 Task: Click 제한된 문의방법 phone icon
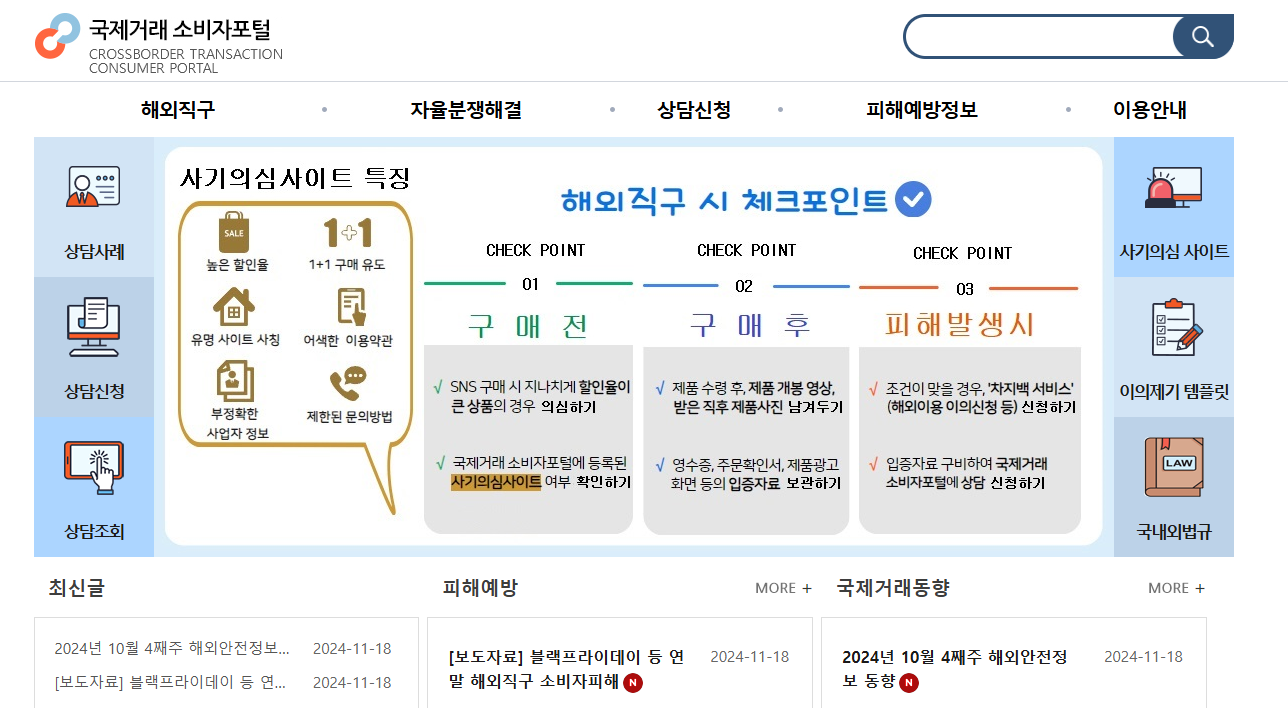pyautogui.click(x=348, y=384)
